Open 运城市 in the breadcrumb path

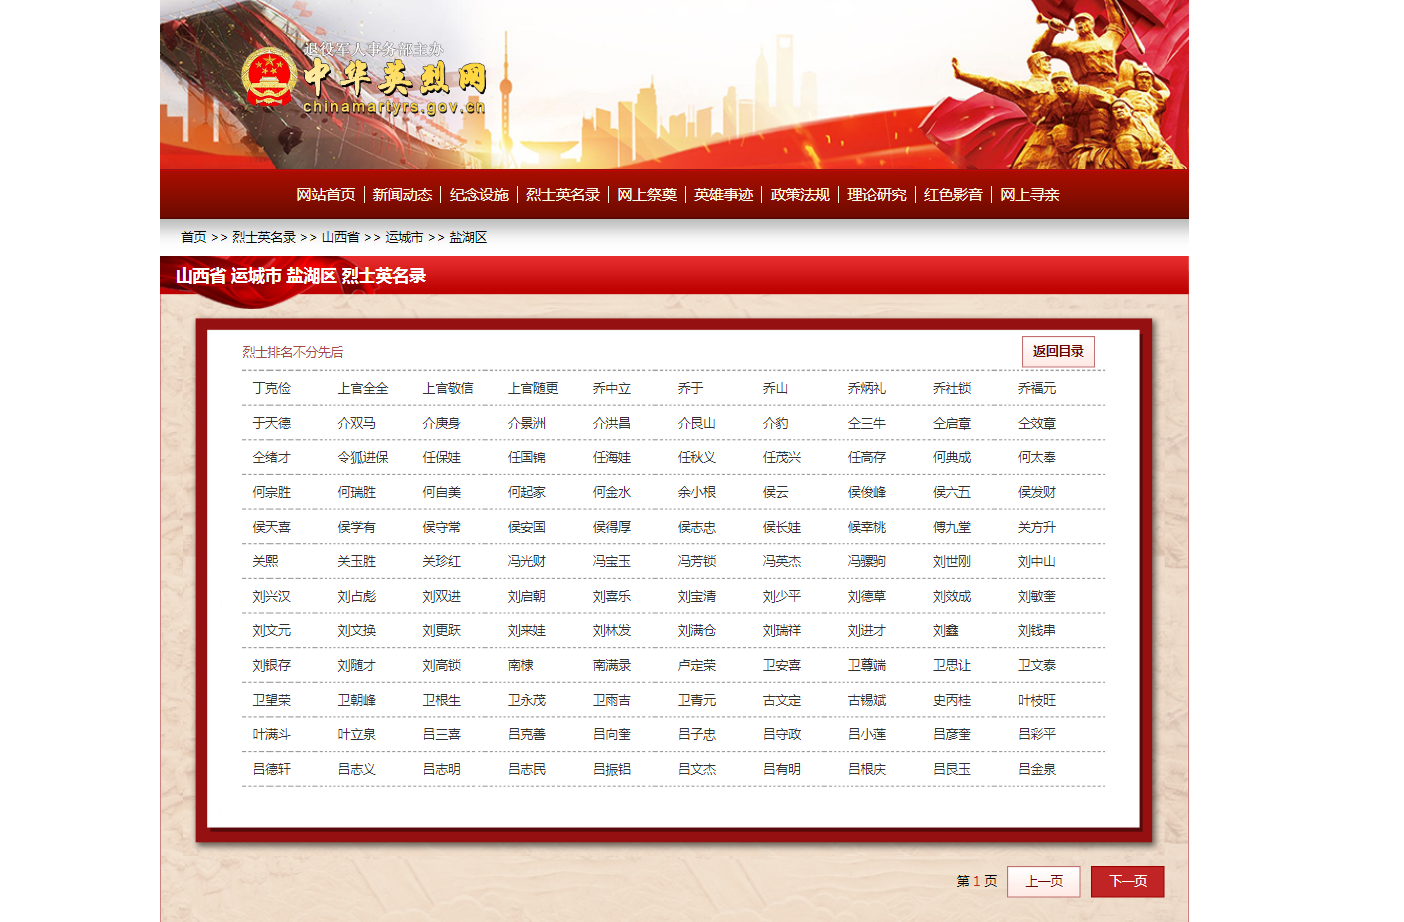[x=404, y=237]
